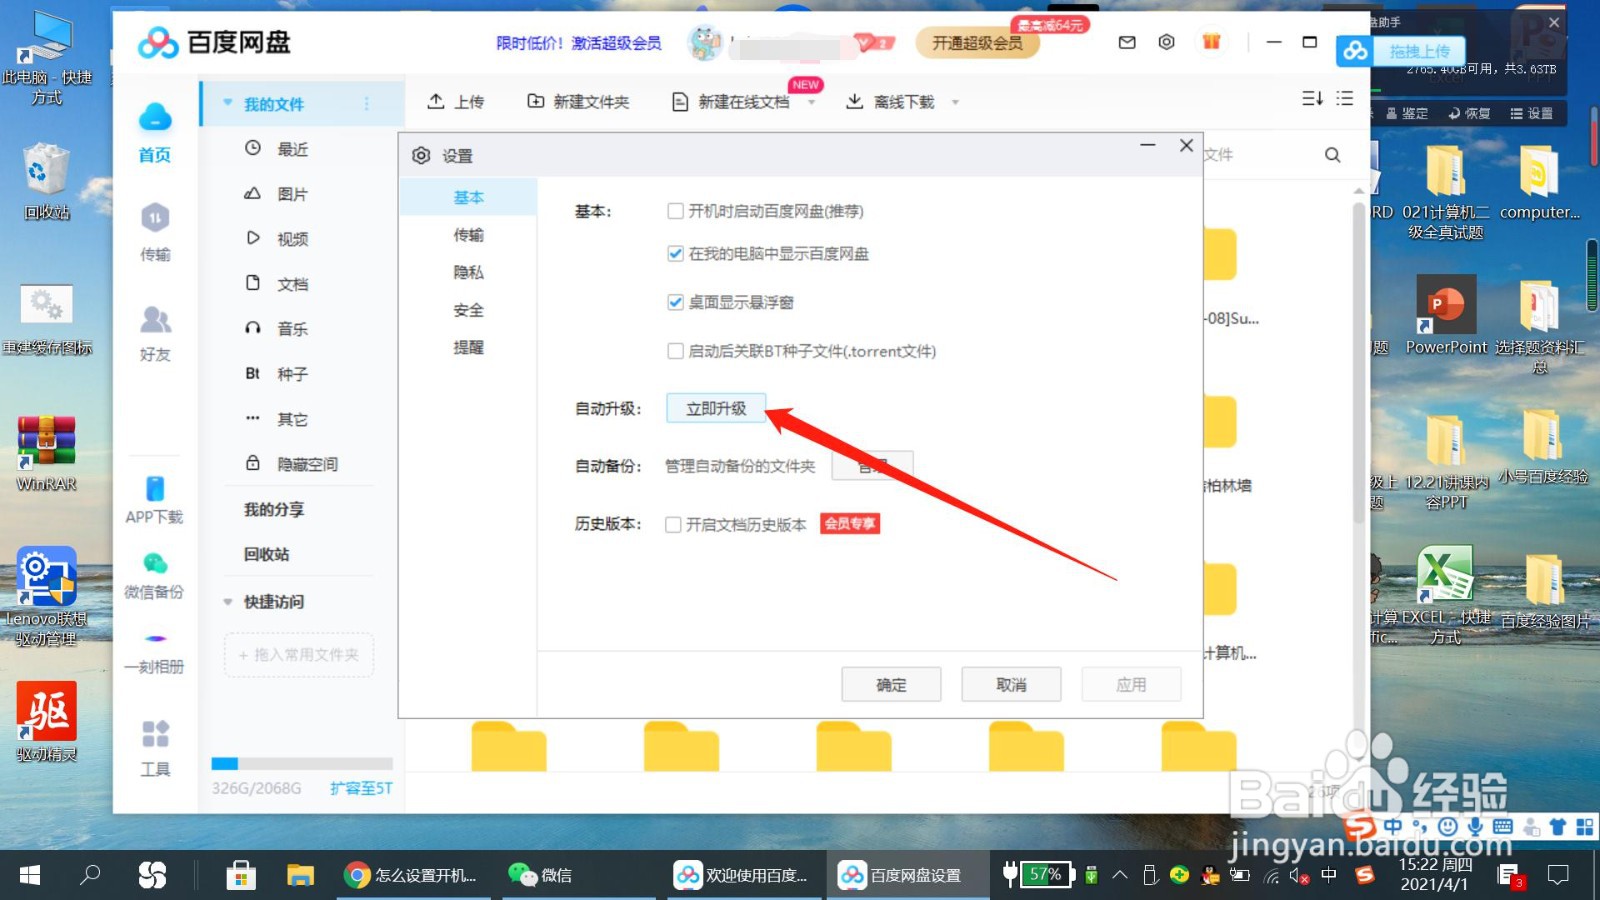Open 回收站 in the Baidu sidebar
The image size is (1600, 900).
[267, 554]
